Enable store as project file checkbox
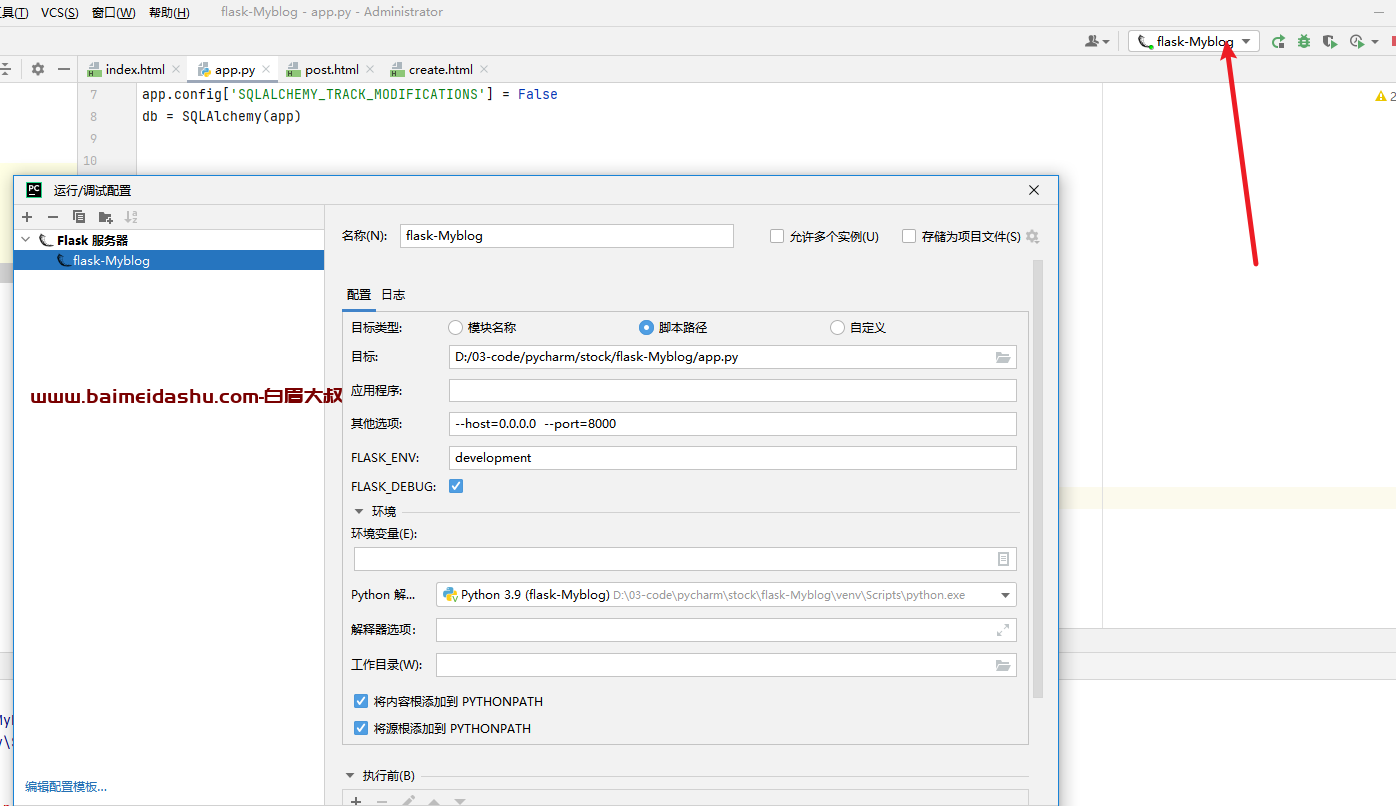Viewport: 1396px width, 806px height. click(909, 237)
